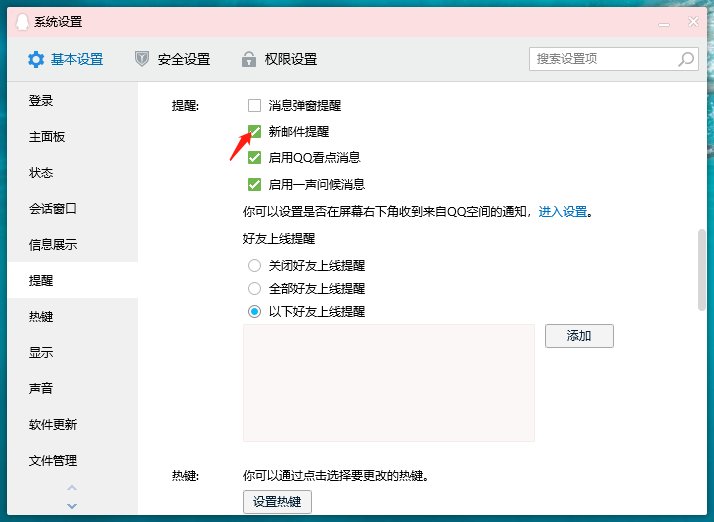Screen dimensions: 714x522
Task: Click the shield icon for 安全设置
Action: pos(142,59)
